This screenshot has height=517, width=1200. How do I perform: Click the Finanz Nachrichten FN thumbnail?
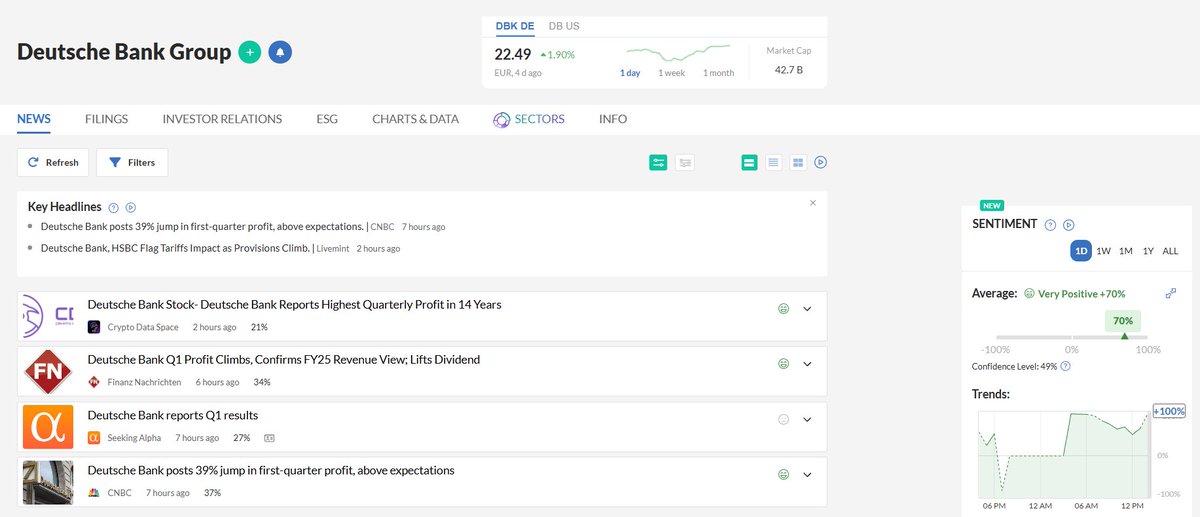tap(48, 372)
